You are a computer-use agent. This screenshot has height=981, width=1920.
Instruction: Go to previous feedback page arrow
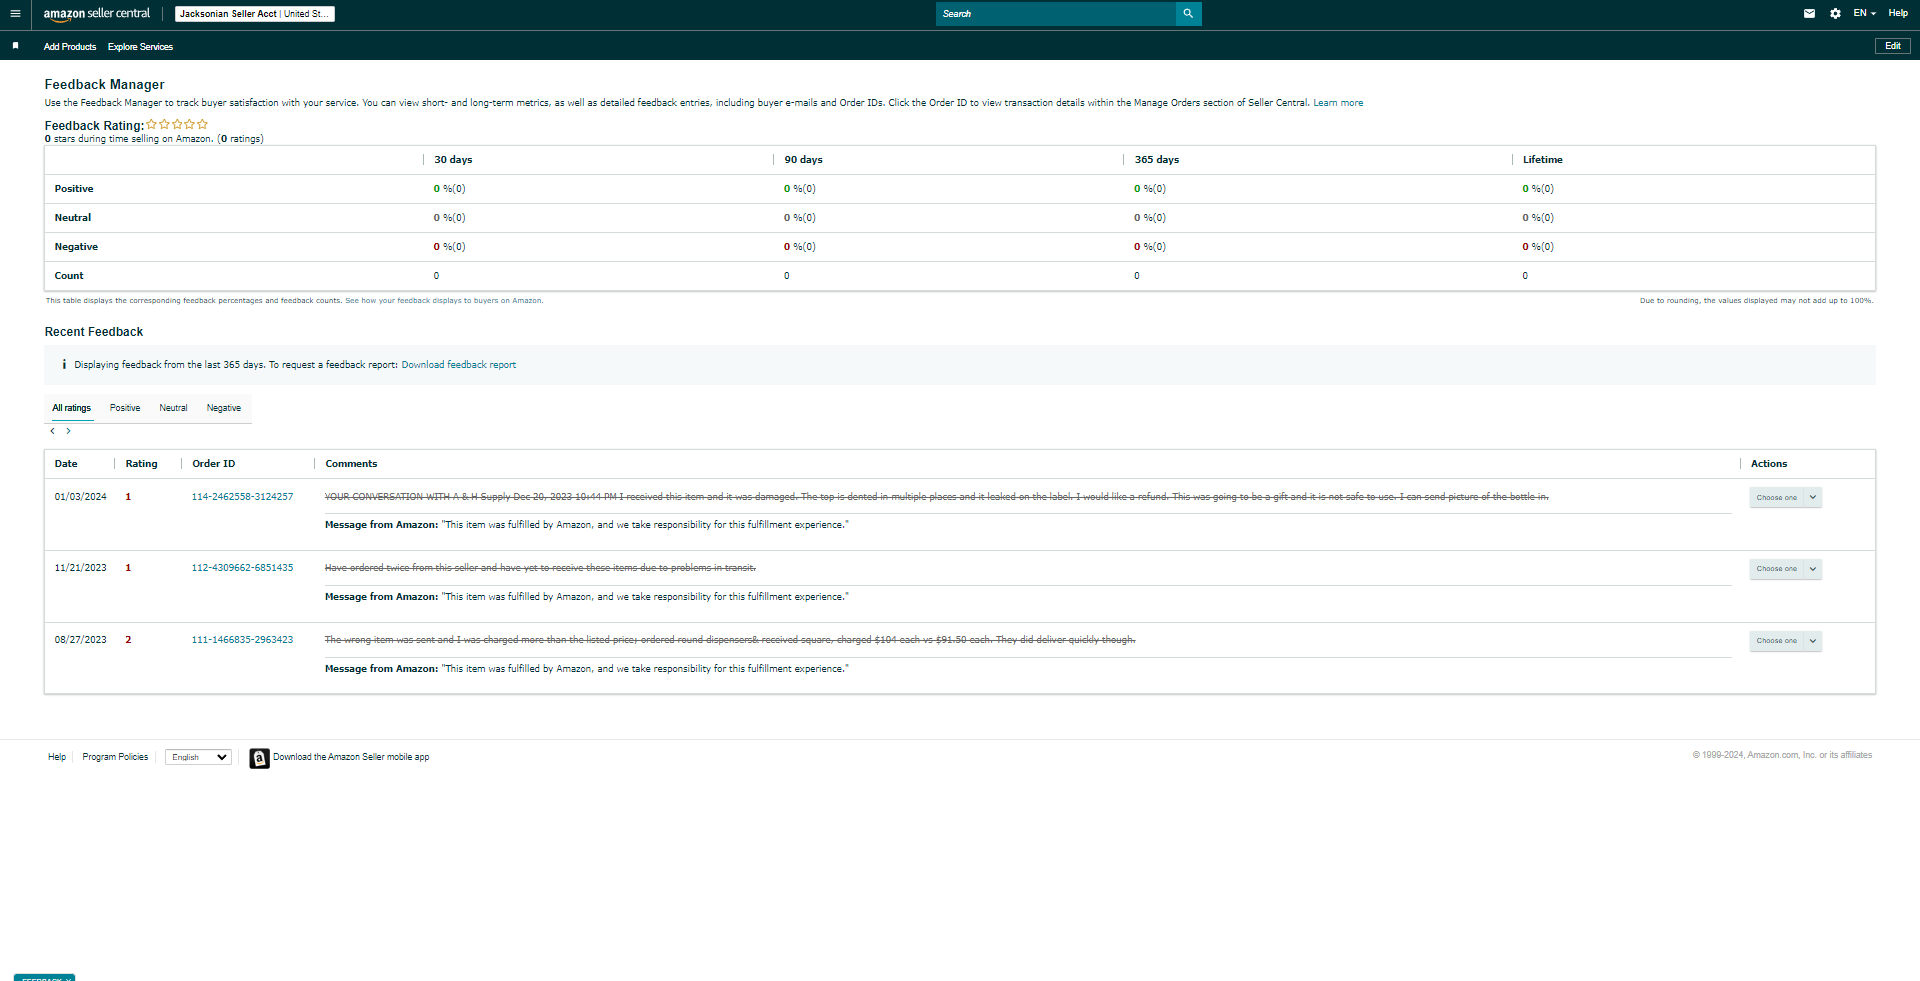point(52,431)
